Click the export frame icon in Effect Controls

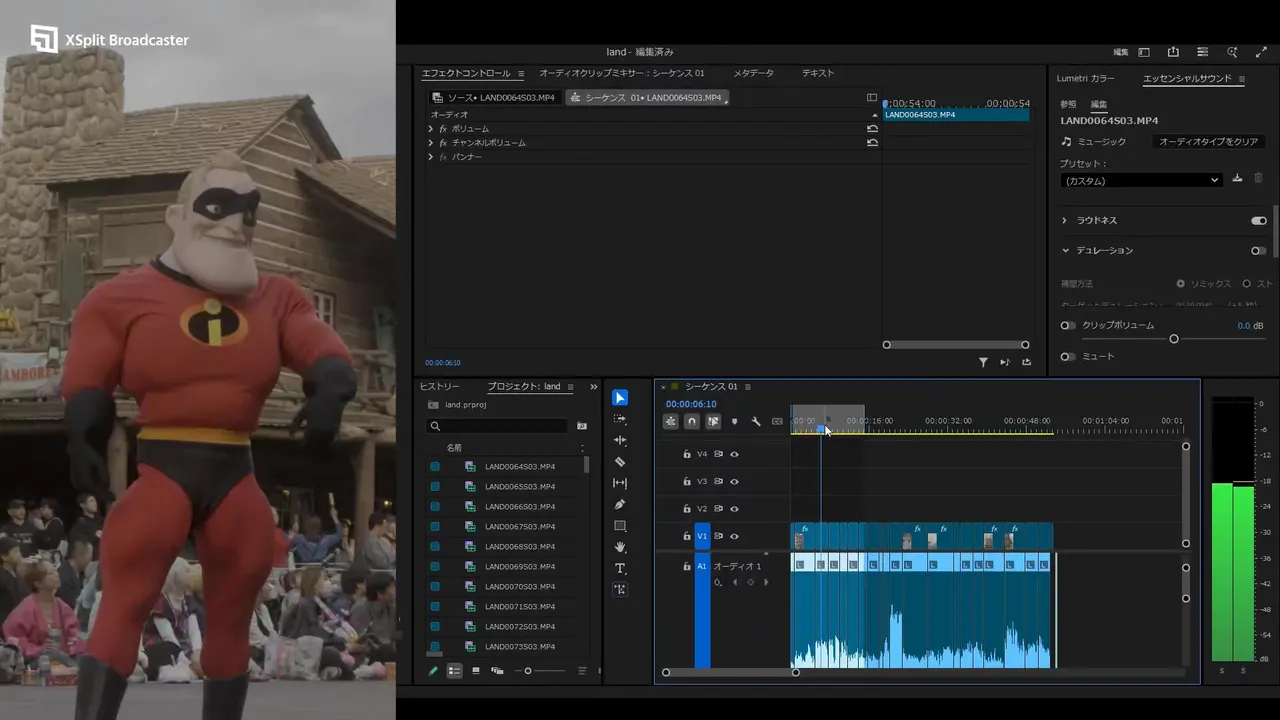click(x=1026, y=362)
